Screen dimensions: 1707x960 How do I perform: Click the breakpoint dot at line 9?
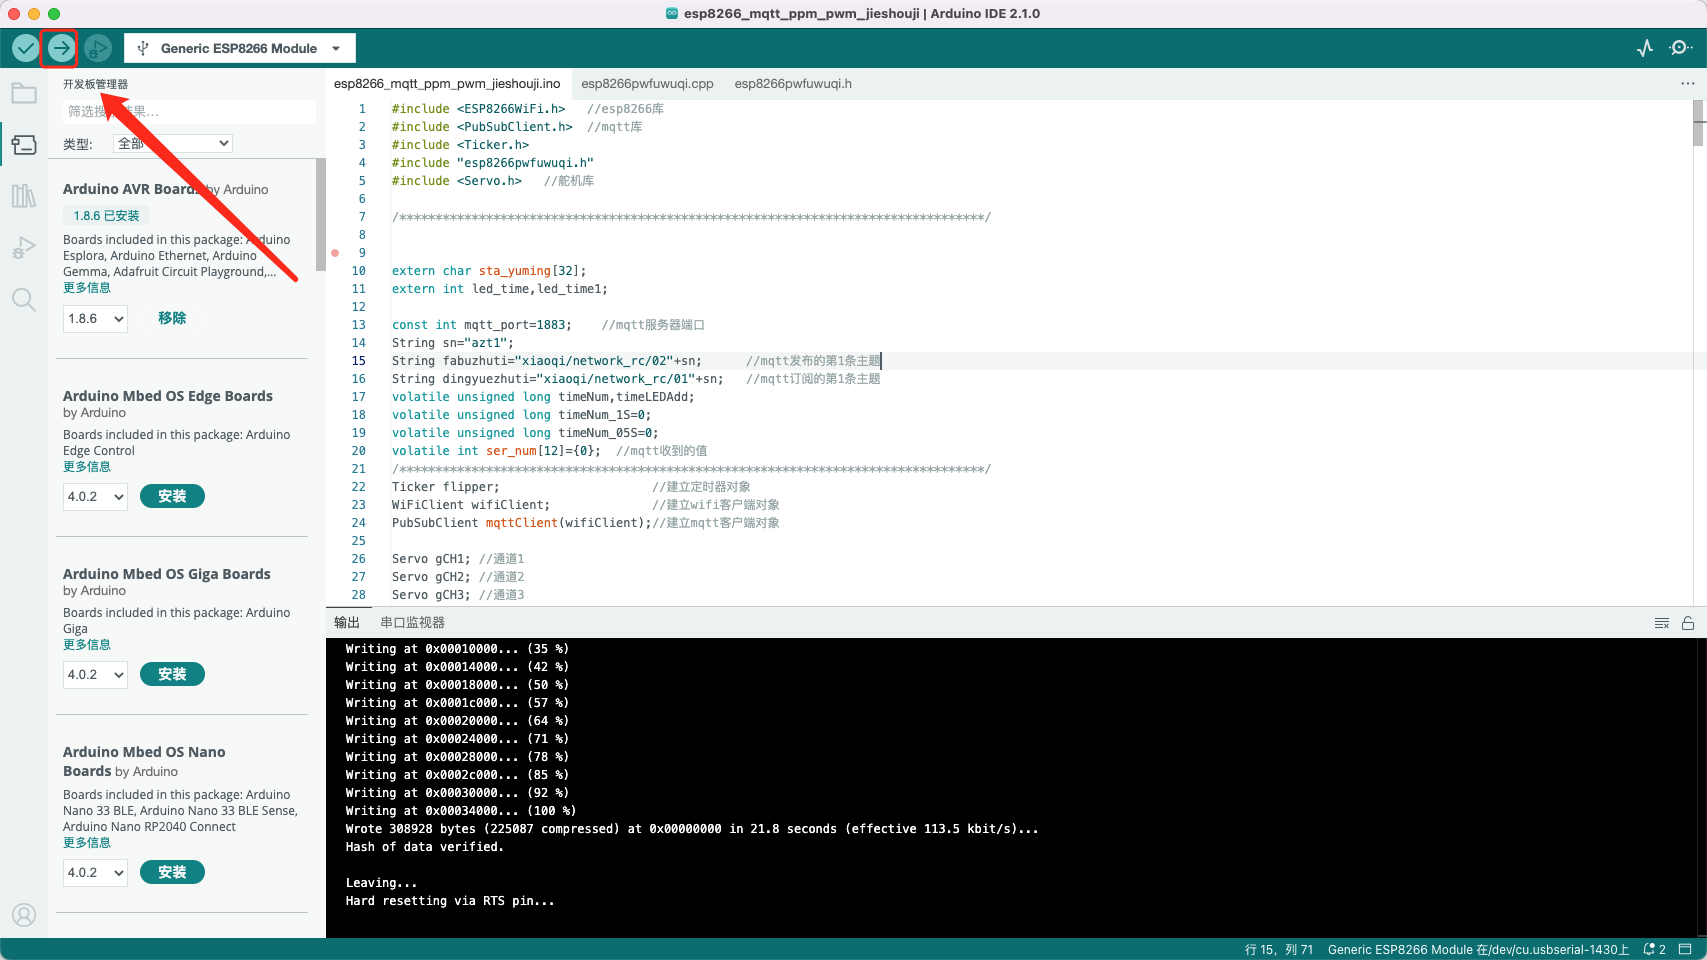pos(335,253)
